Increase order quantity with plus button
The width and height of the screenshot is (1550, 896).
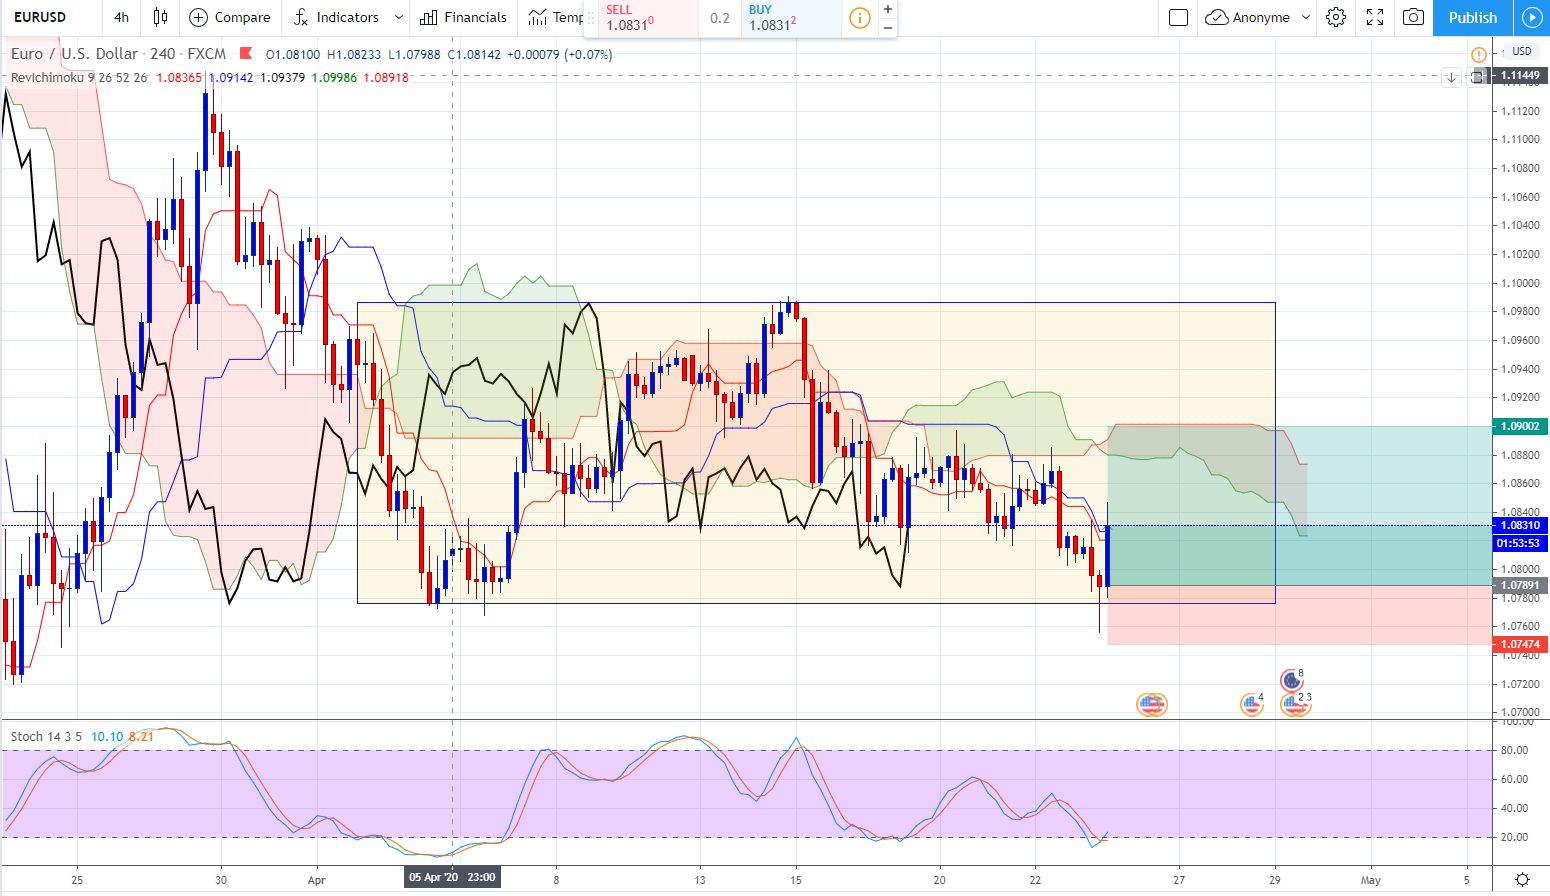(x=887, y=9)
